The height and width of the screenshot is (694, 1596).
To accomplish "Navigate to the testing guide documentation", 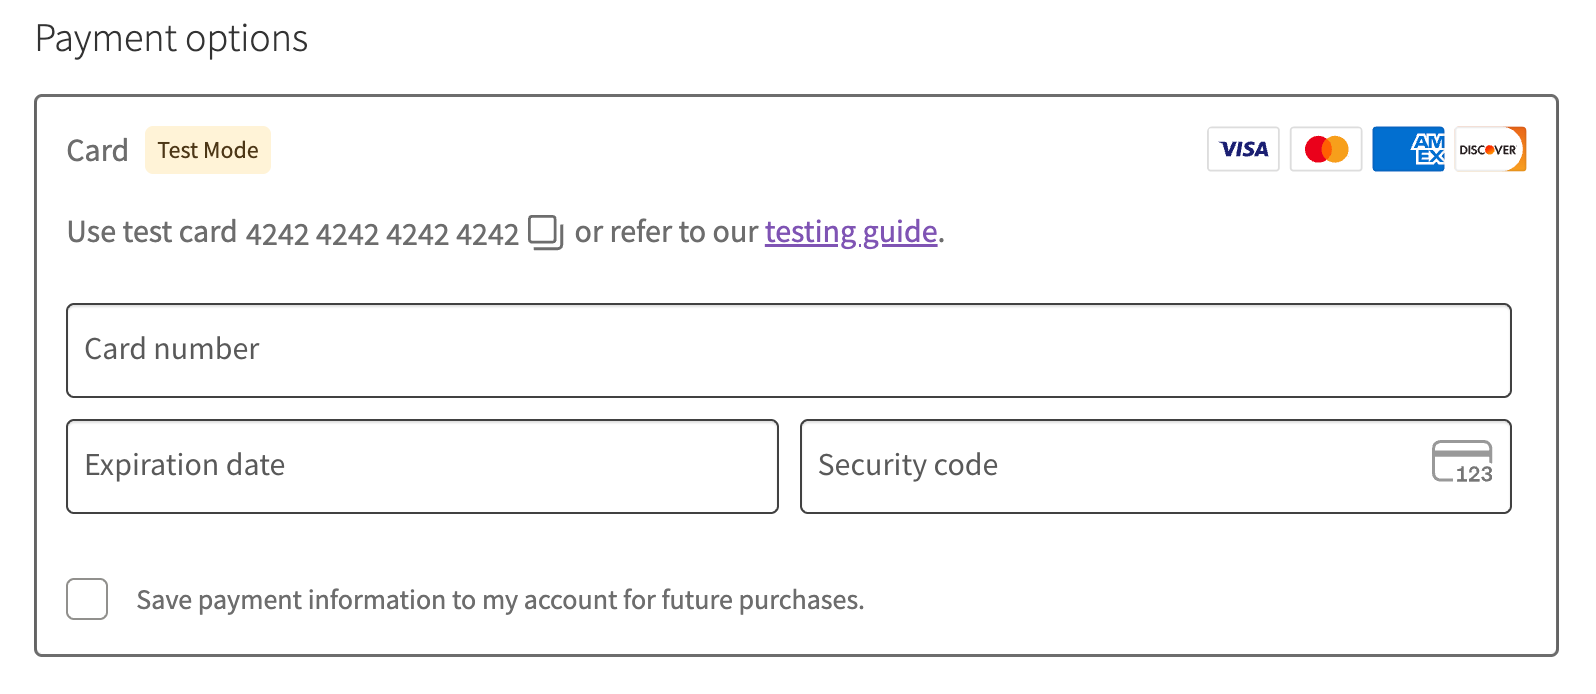I will click(851, 232).
